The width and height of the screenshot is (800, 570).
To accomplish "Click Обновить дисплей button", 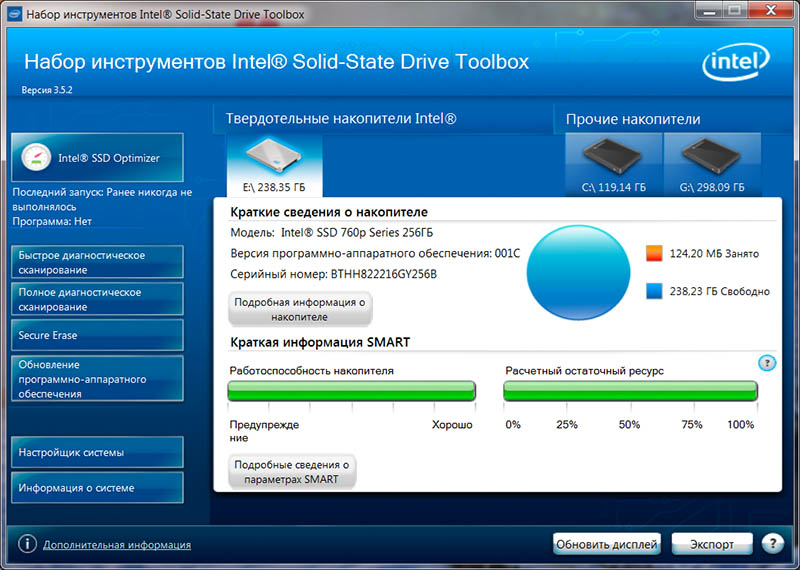I will (x=607, y=544).
